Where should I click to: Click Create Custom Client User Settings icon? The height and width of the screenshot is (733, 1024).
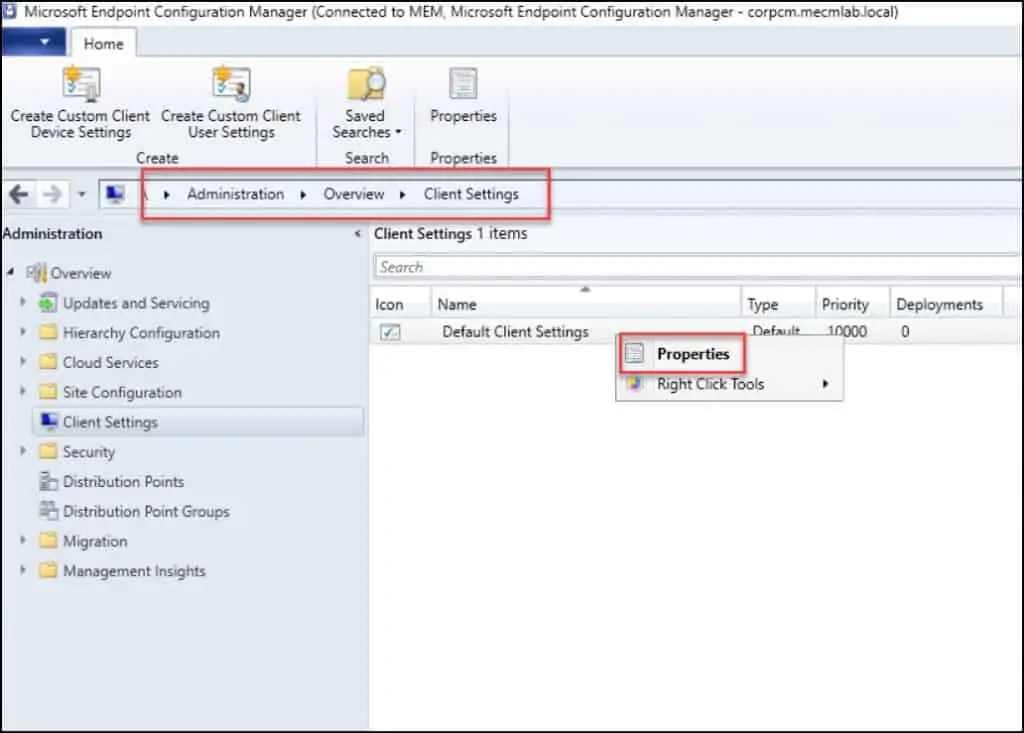click(x=231, y=84)
